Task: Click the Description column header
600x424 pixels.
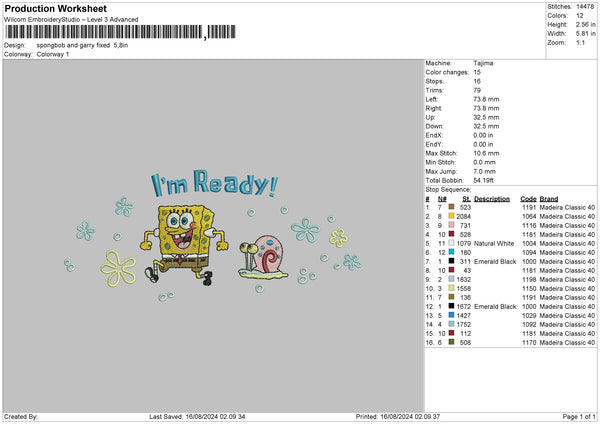Action: (492, 198)
